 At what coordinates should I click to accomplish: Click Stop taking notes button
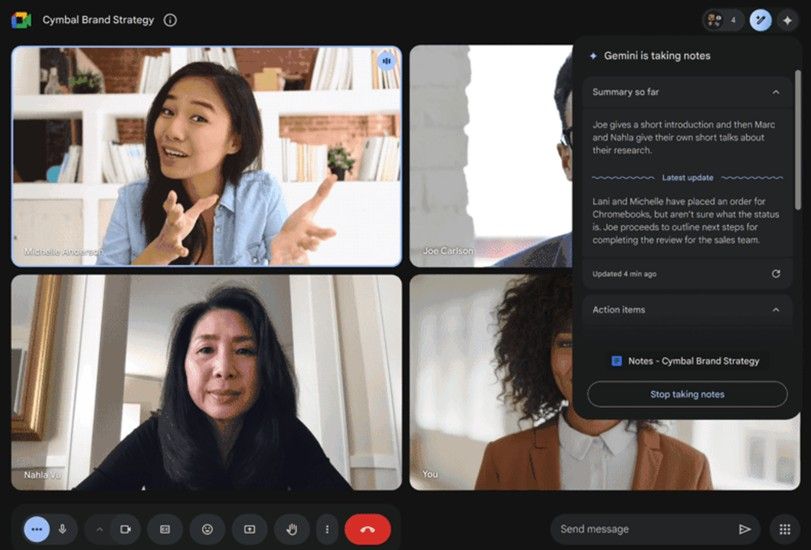(x=687, y=394)
